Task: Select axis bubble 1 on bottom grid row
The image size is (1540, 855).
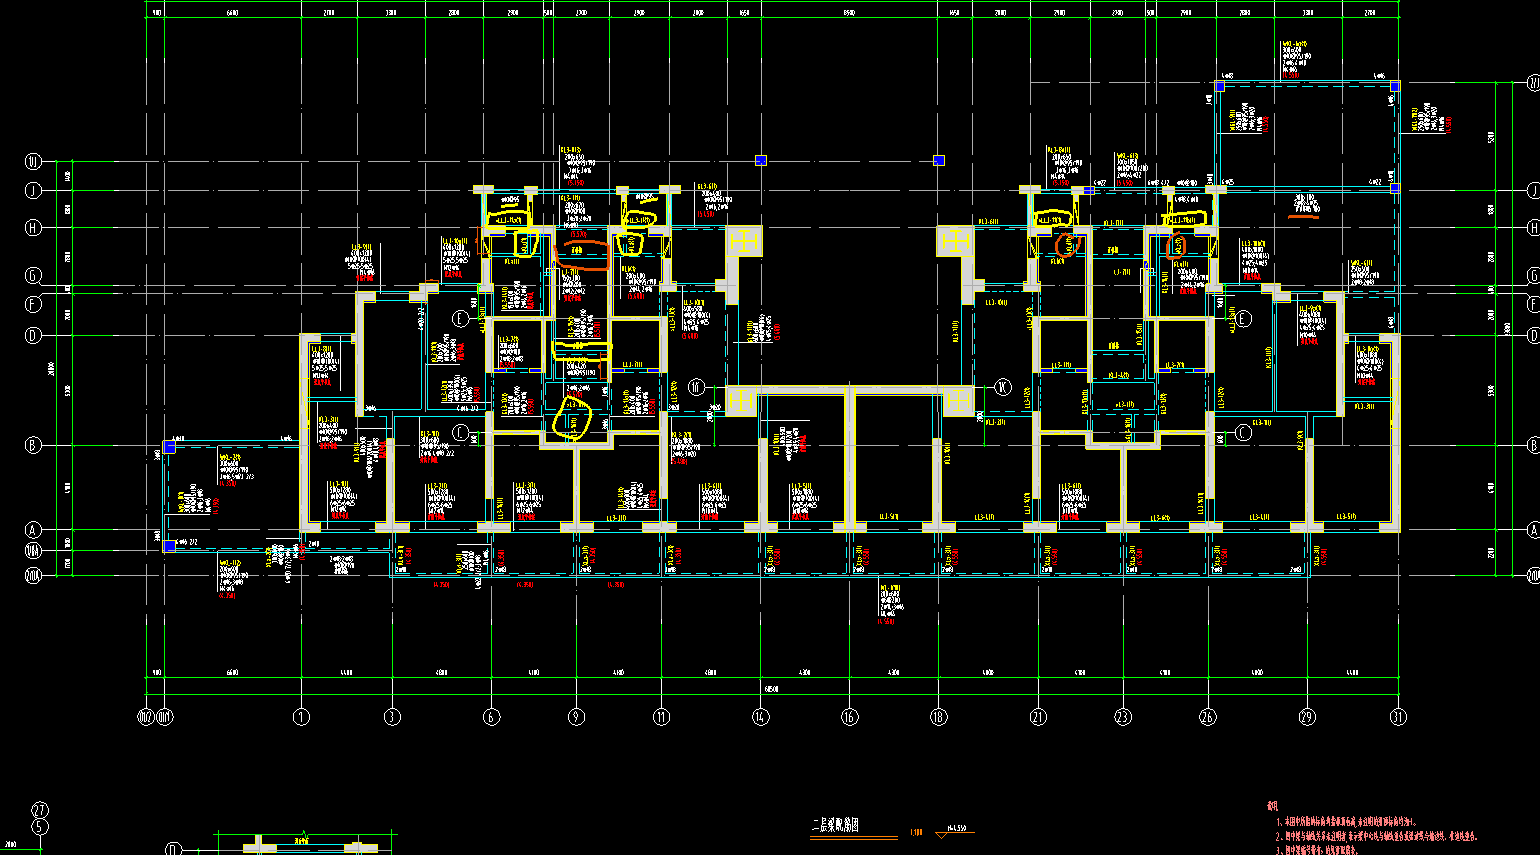Action: [301, 716]
